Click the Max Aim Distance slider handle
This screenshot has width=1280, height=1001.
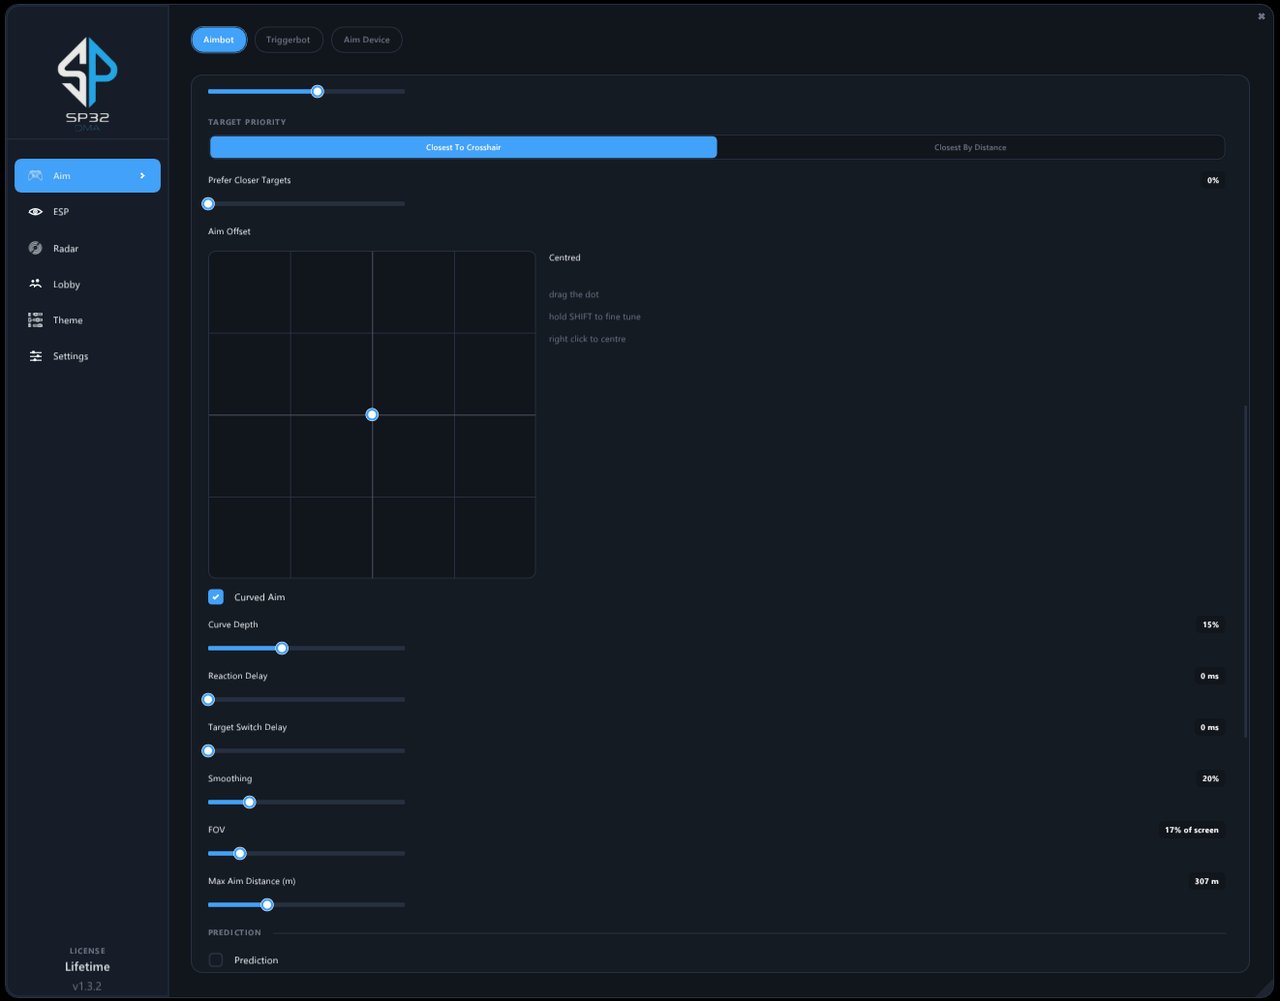pyautogui.click(x=267, y=905)
